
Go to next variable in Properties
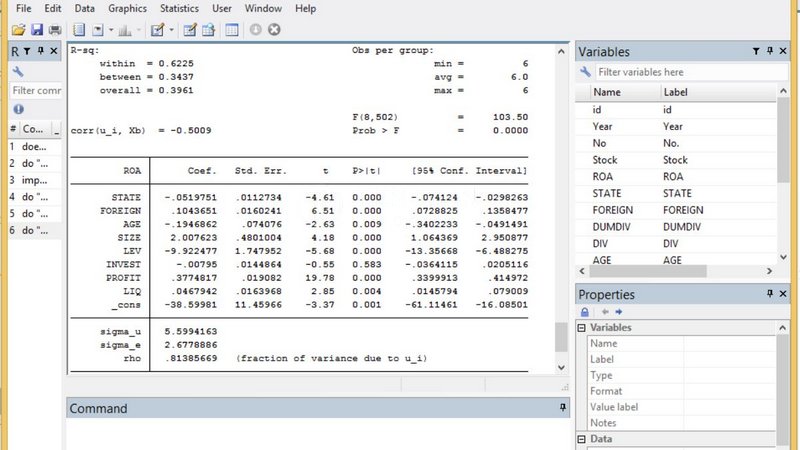[618, 312]
